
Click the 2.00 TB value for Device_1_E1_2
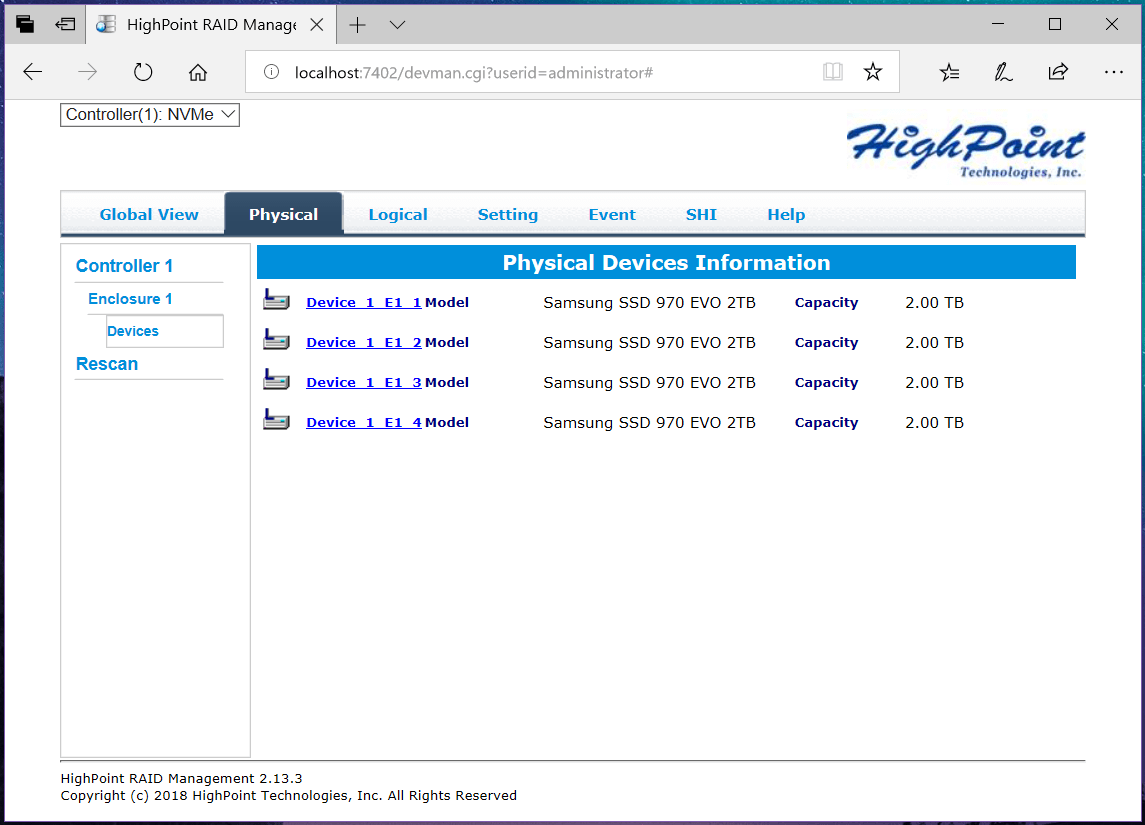(x=934, y=342)
